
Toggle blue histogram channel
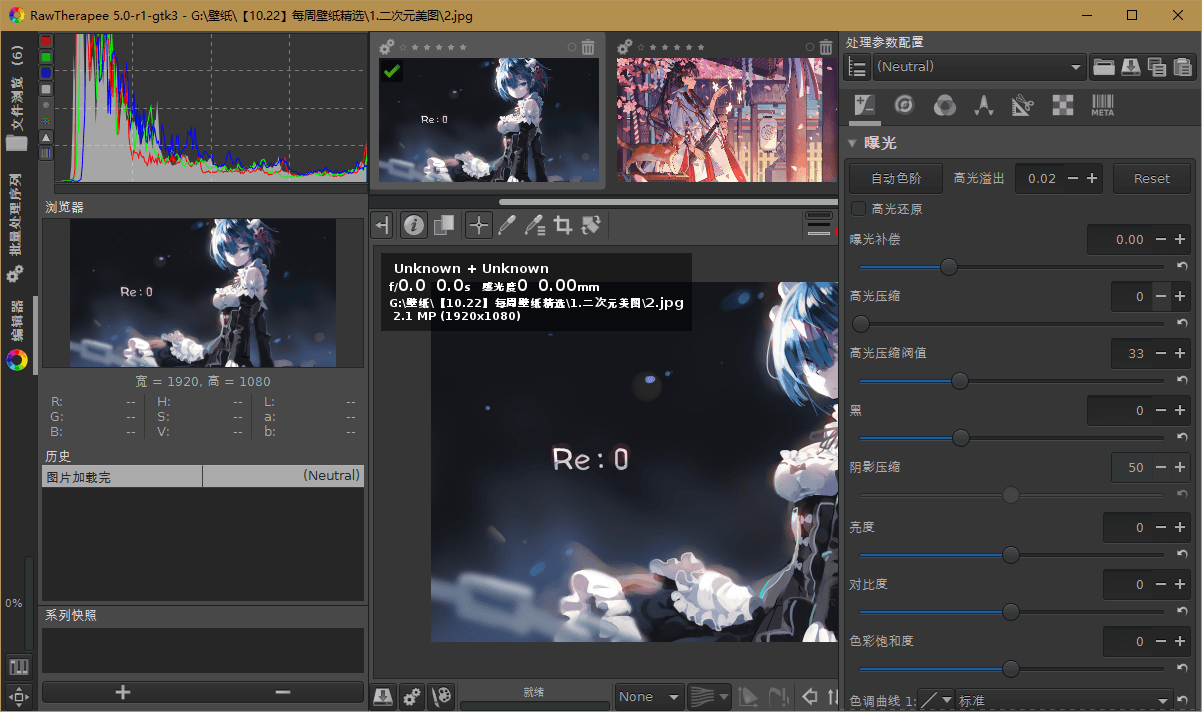[46, 73]
